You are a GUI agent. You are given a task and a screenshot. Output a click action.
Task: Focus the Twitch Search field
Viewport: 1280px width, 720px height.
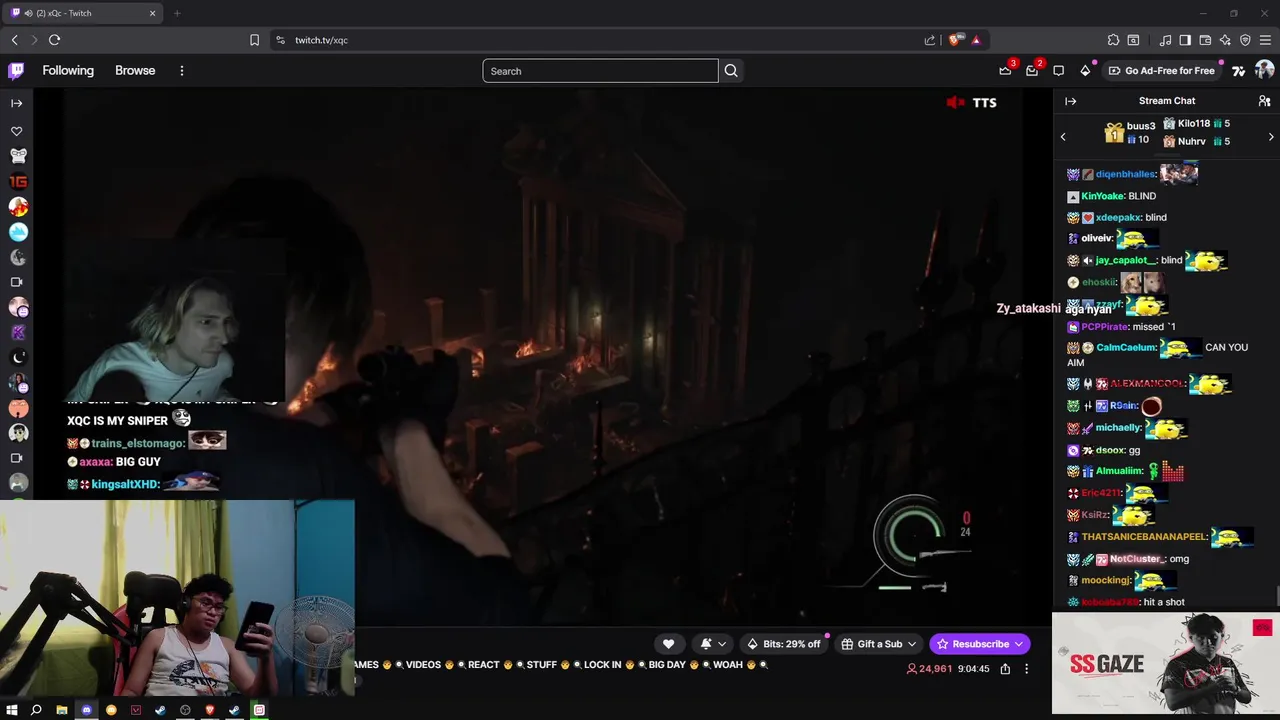pyautogui.click(x=600, y=71)
